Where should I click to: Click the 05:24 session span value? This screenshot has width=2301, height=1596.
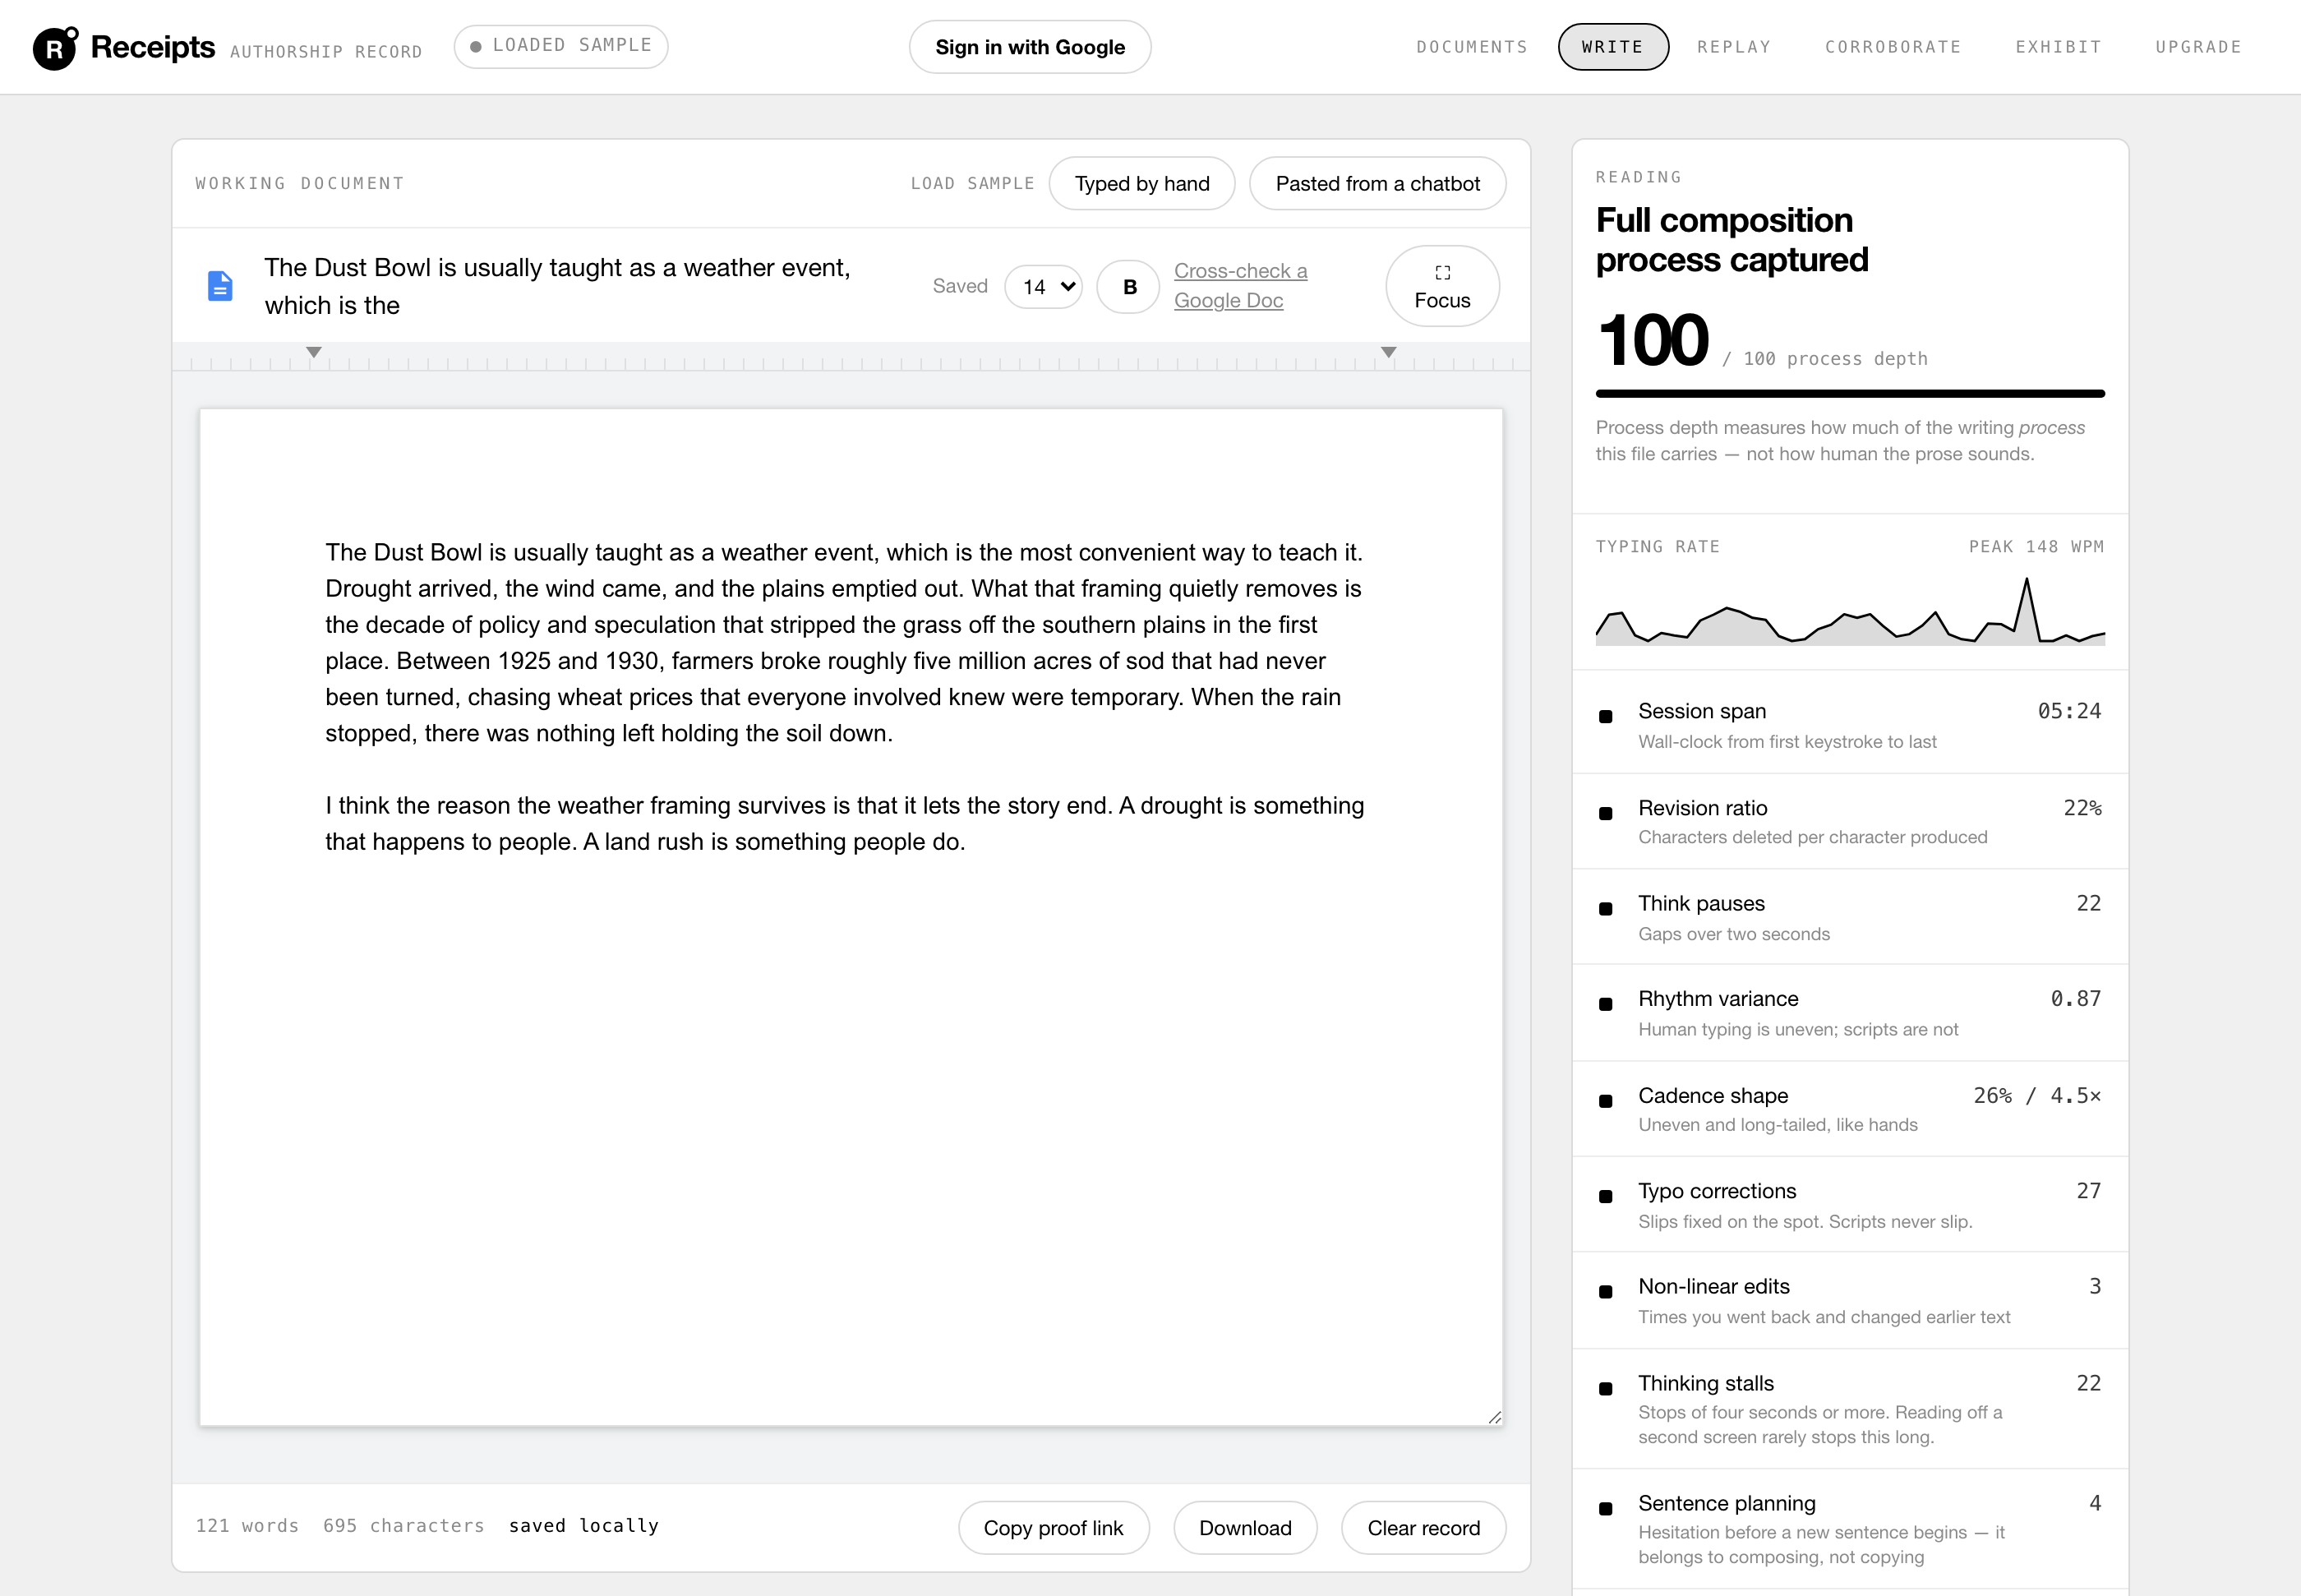click(x=2069, y=711)
